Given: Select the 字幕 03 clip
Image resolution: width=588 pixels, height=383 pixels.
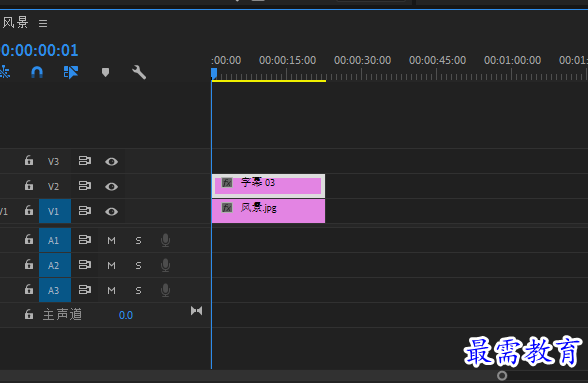Looking at the screenshot, I should click(x=268, y=186).
